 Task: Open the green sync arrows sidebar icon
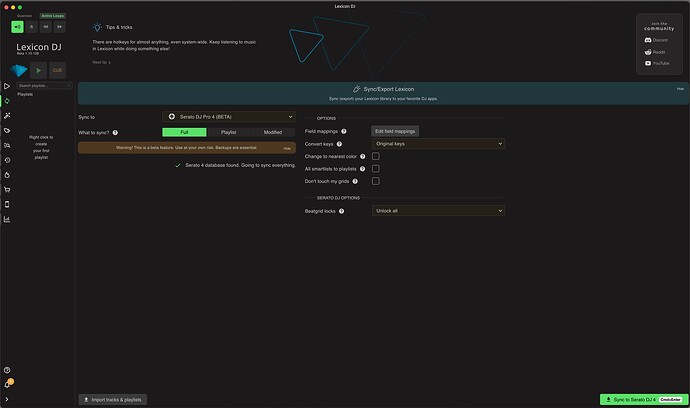click(7, 101)
